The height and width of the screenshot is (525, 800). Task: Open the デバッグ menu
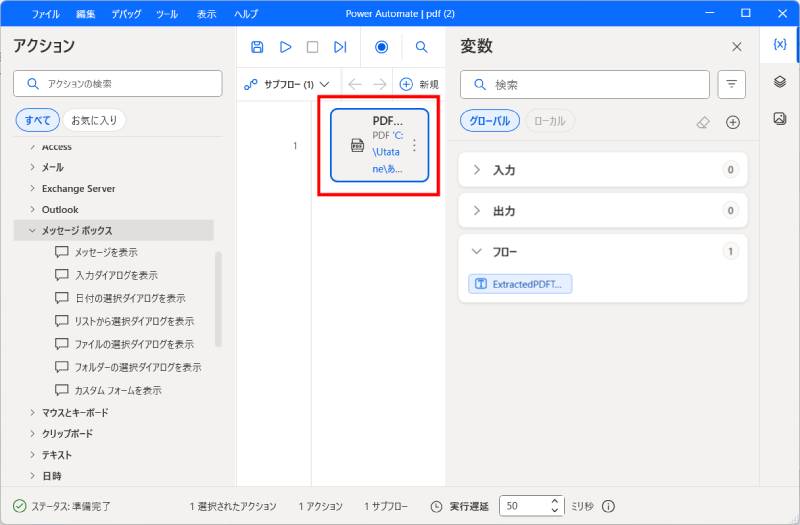point(126,14)
